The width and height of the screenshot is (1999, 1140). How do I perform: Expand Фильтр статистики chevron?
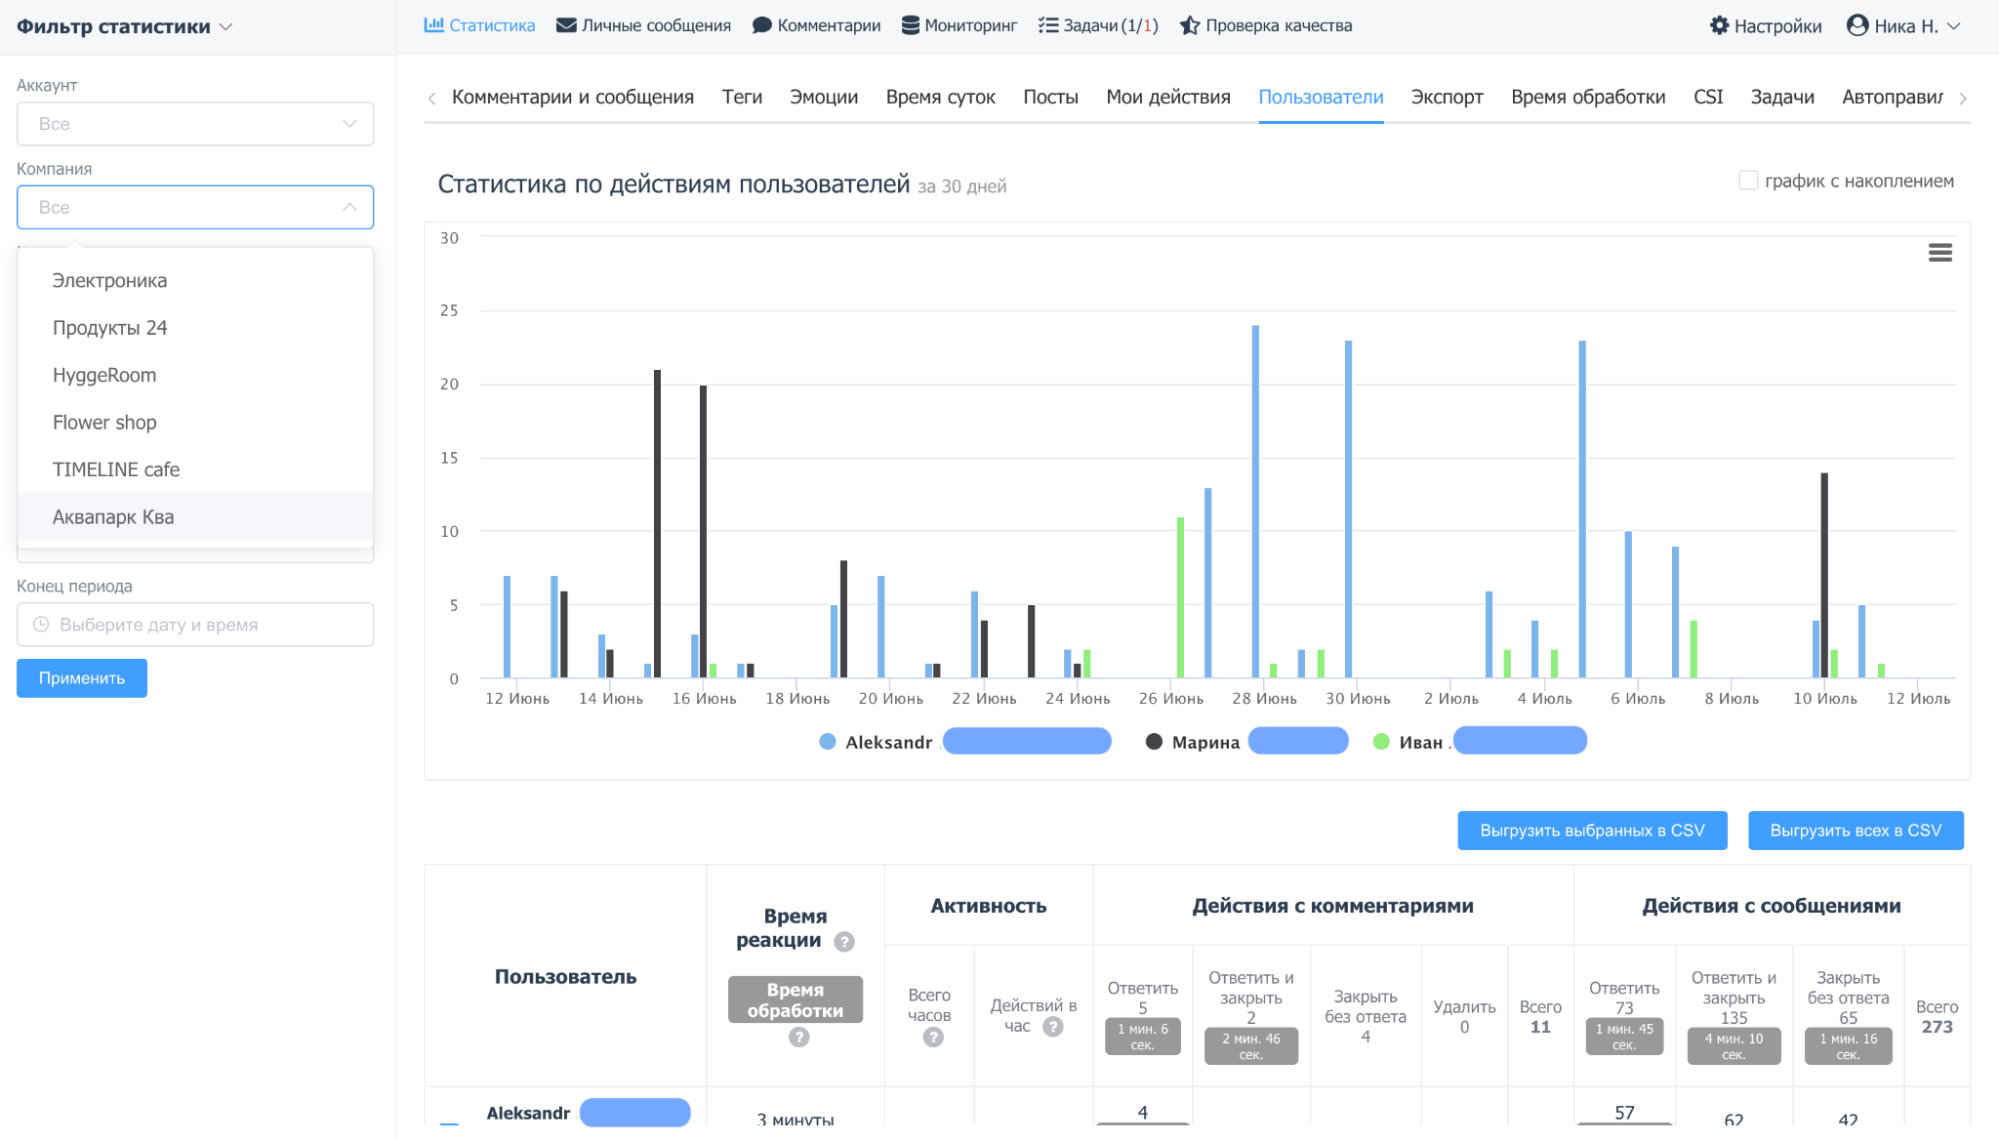(226, 27)
